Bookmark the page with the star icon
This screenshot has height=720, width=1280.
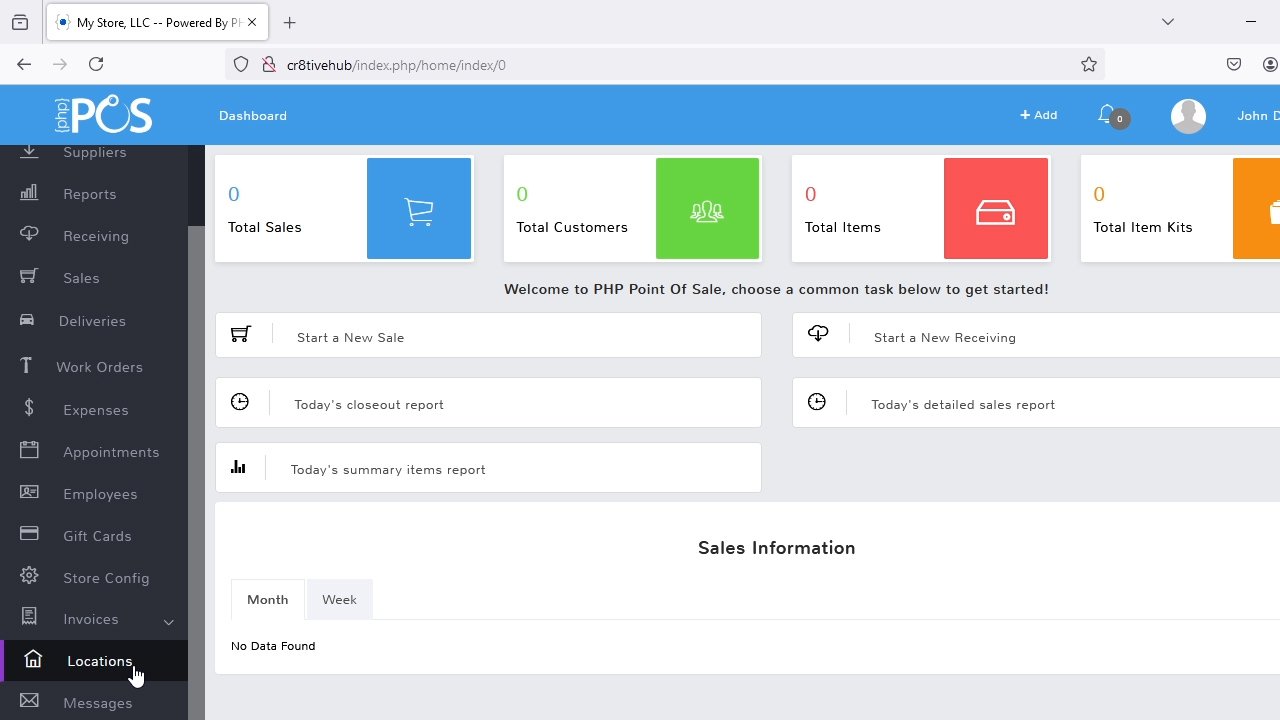[x=1088, y=64]
